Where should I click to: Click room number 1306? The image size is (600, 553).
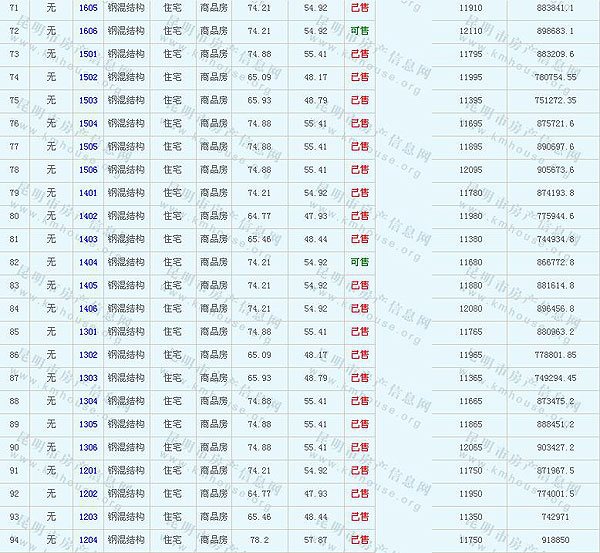88,448
